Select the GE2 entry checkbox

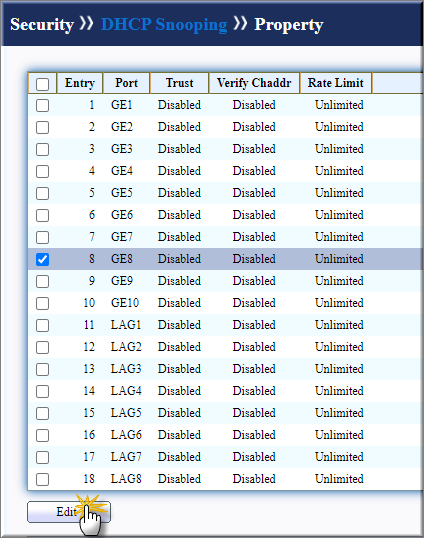[x=43, y=127]
